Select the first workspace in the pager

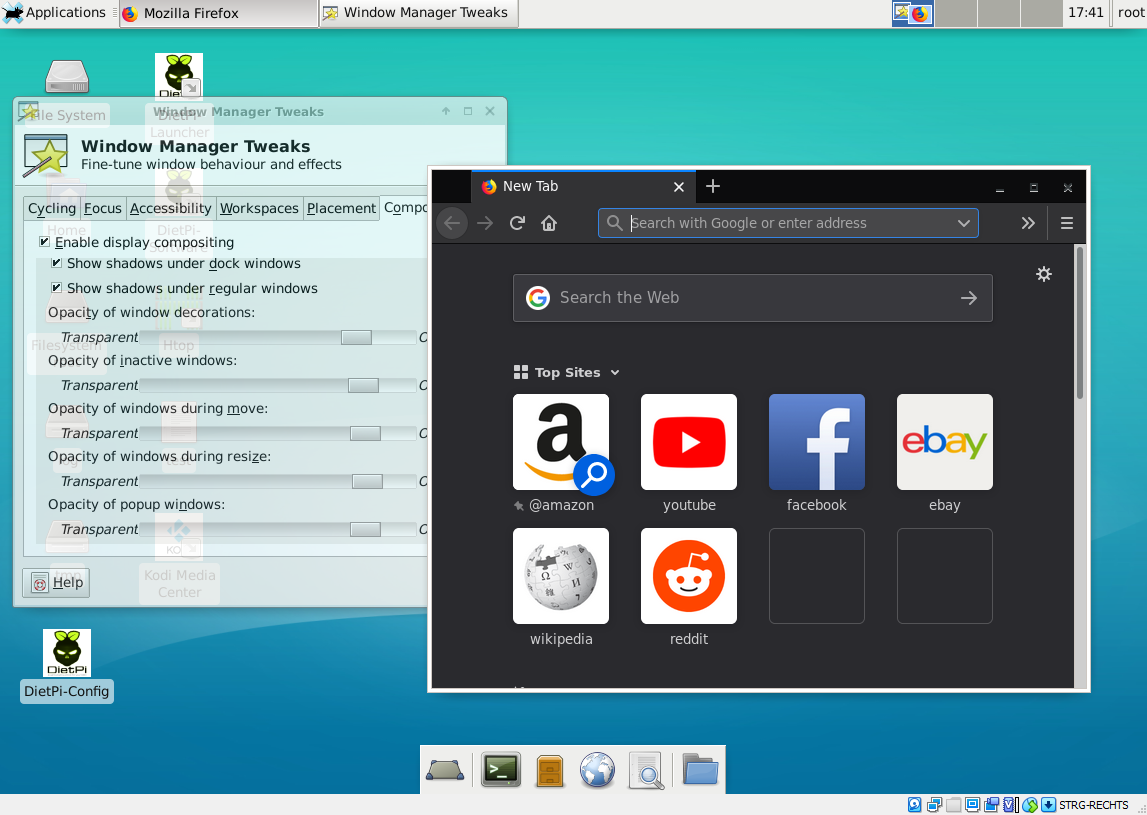pyautogui.click(x=913, y=13)
